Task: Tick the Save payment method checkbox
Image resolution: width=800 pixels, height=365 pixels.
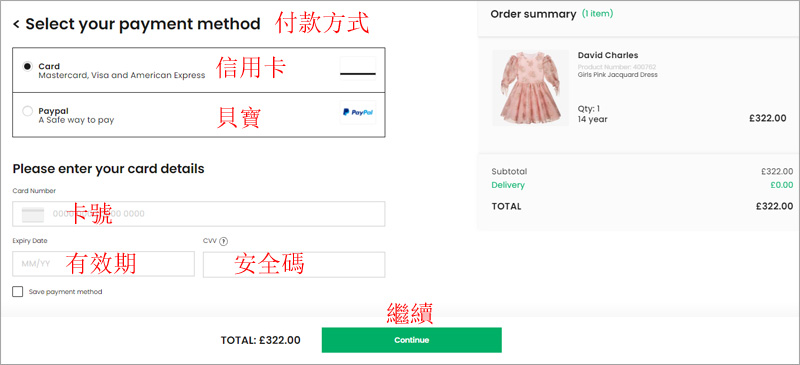Action: coord(18,291)
